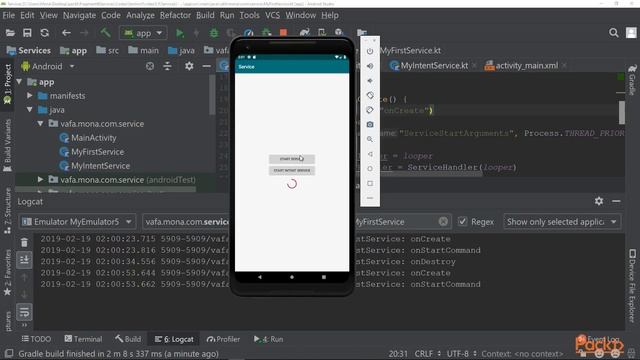Click the editor vertical scrollbar thumb
This screenshot has width=640, height=360.
coord(622,112)
